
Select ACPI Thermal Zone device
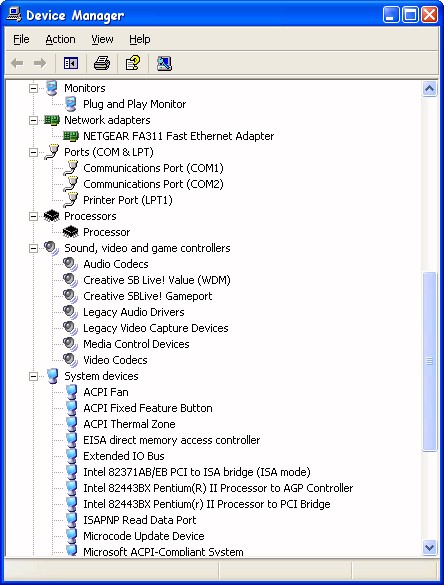coord(129,424)
